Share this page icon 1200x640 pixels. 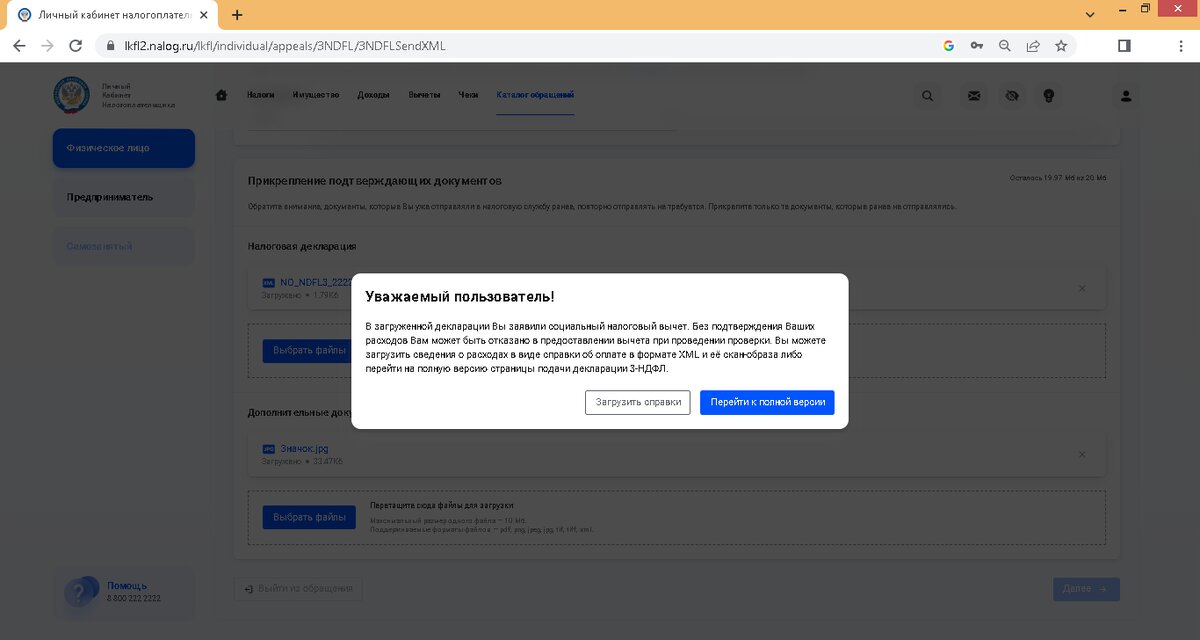tap(1033, 46)
